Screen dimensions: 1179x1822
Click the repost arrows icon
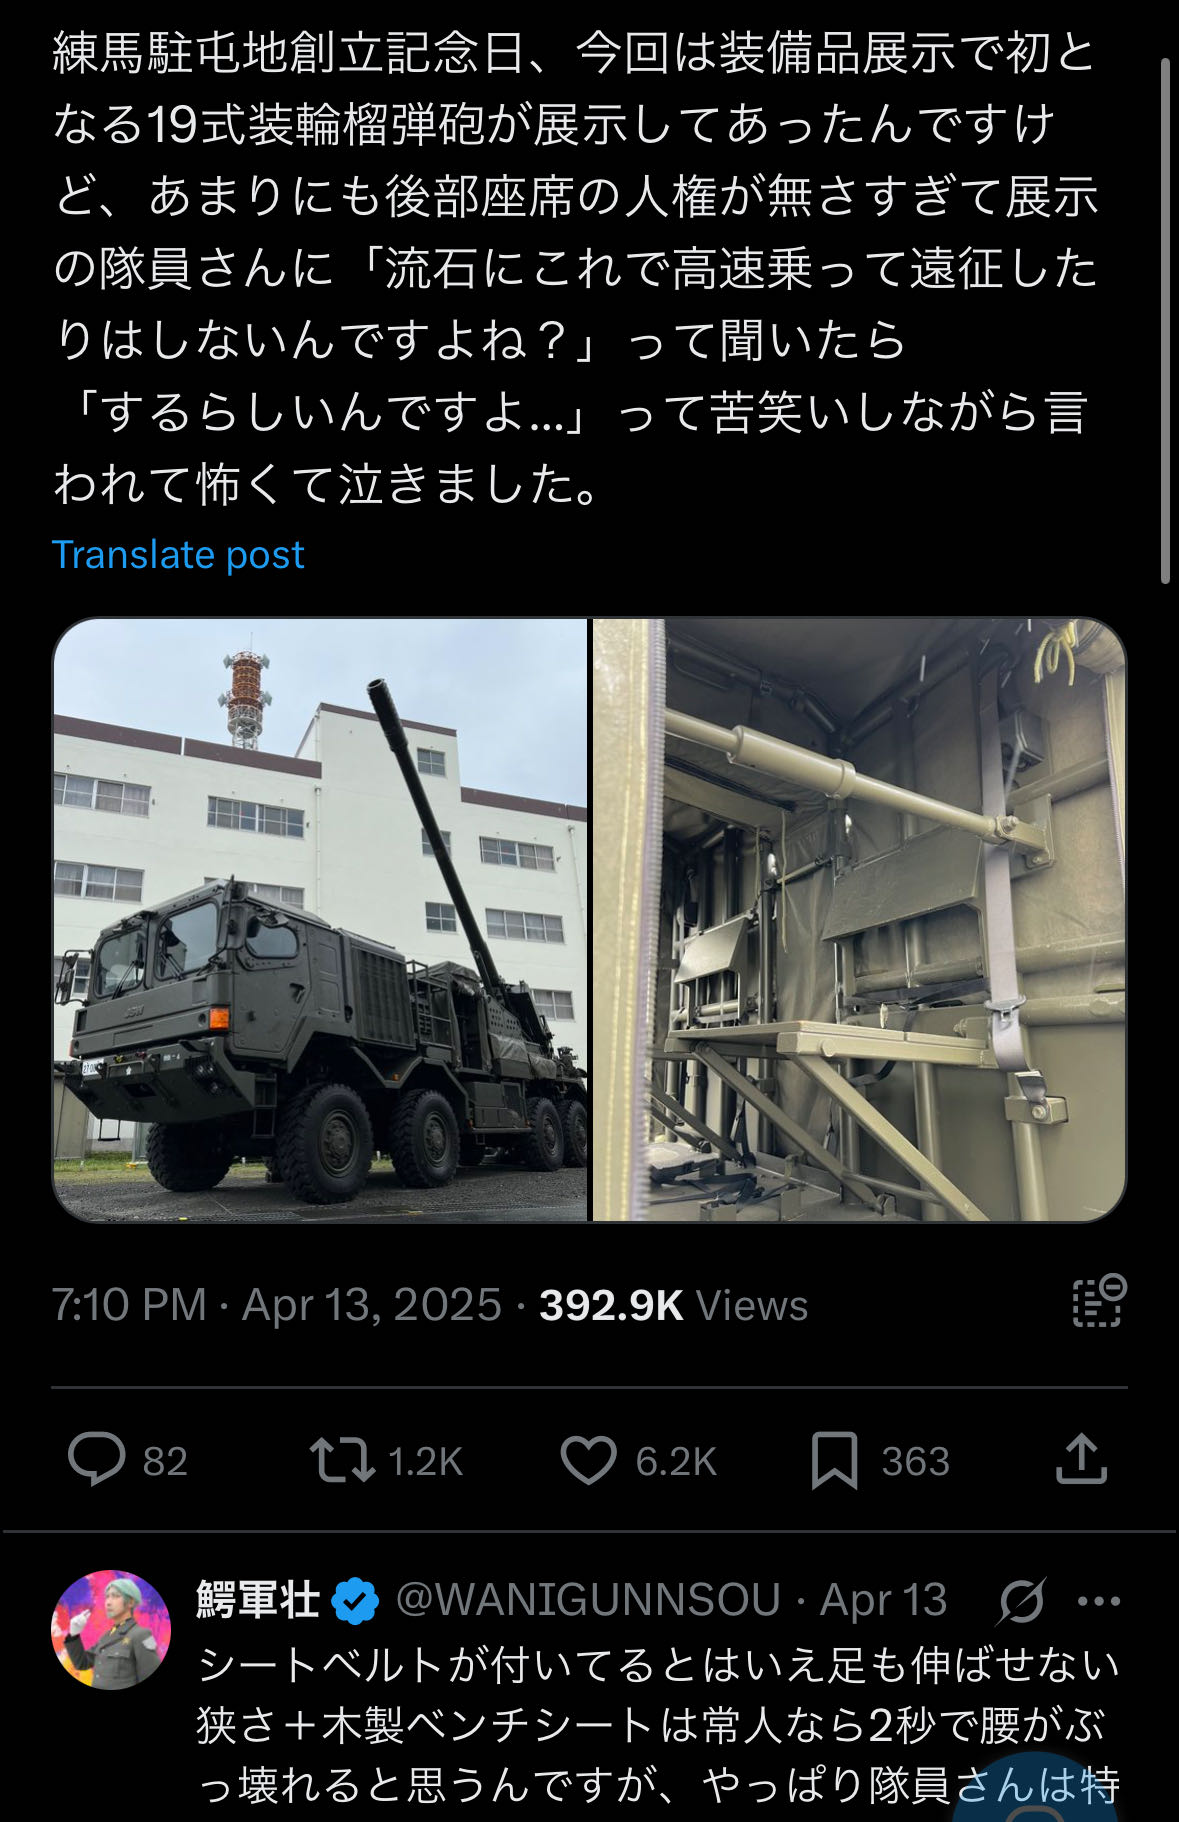tap(341, 1460)
